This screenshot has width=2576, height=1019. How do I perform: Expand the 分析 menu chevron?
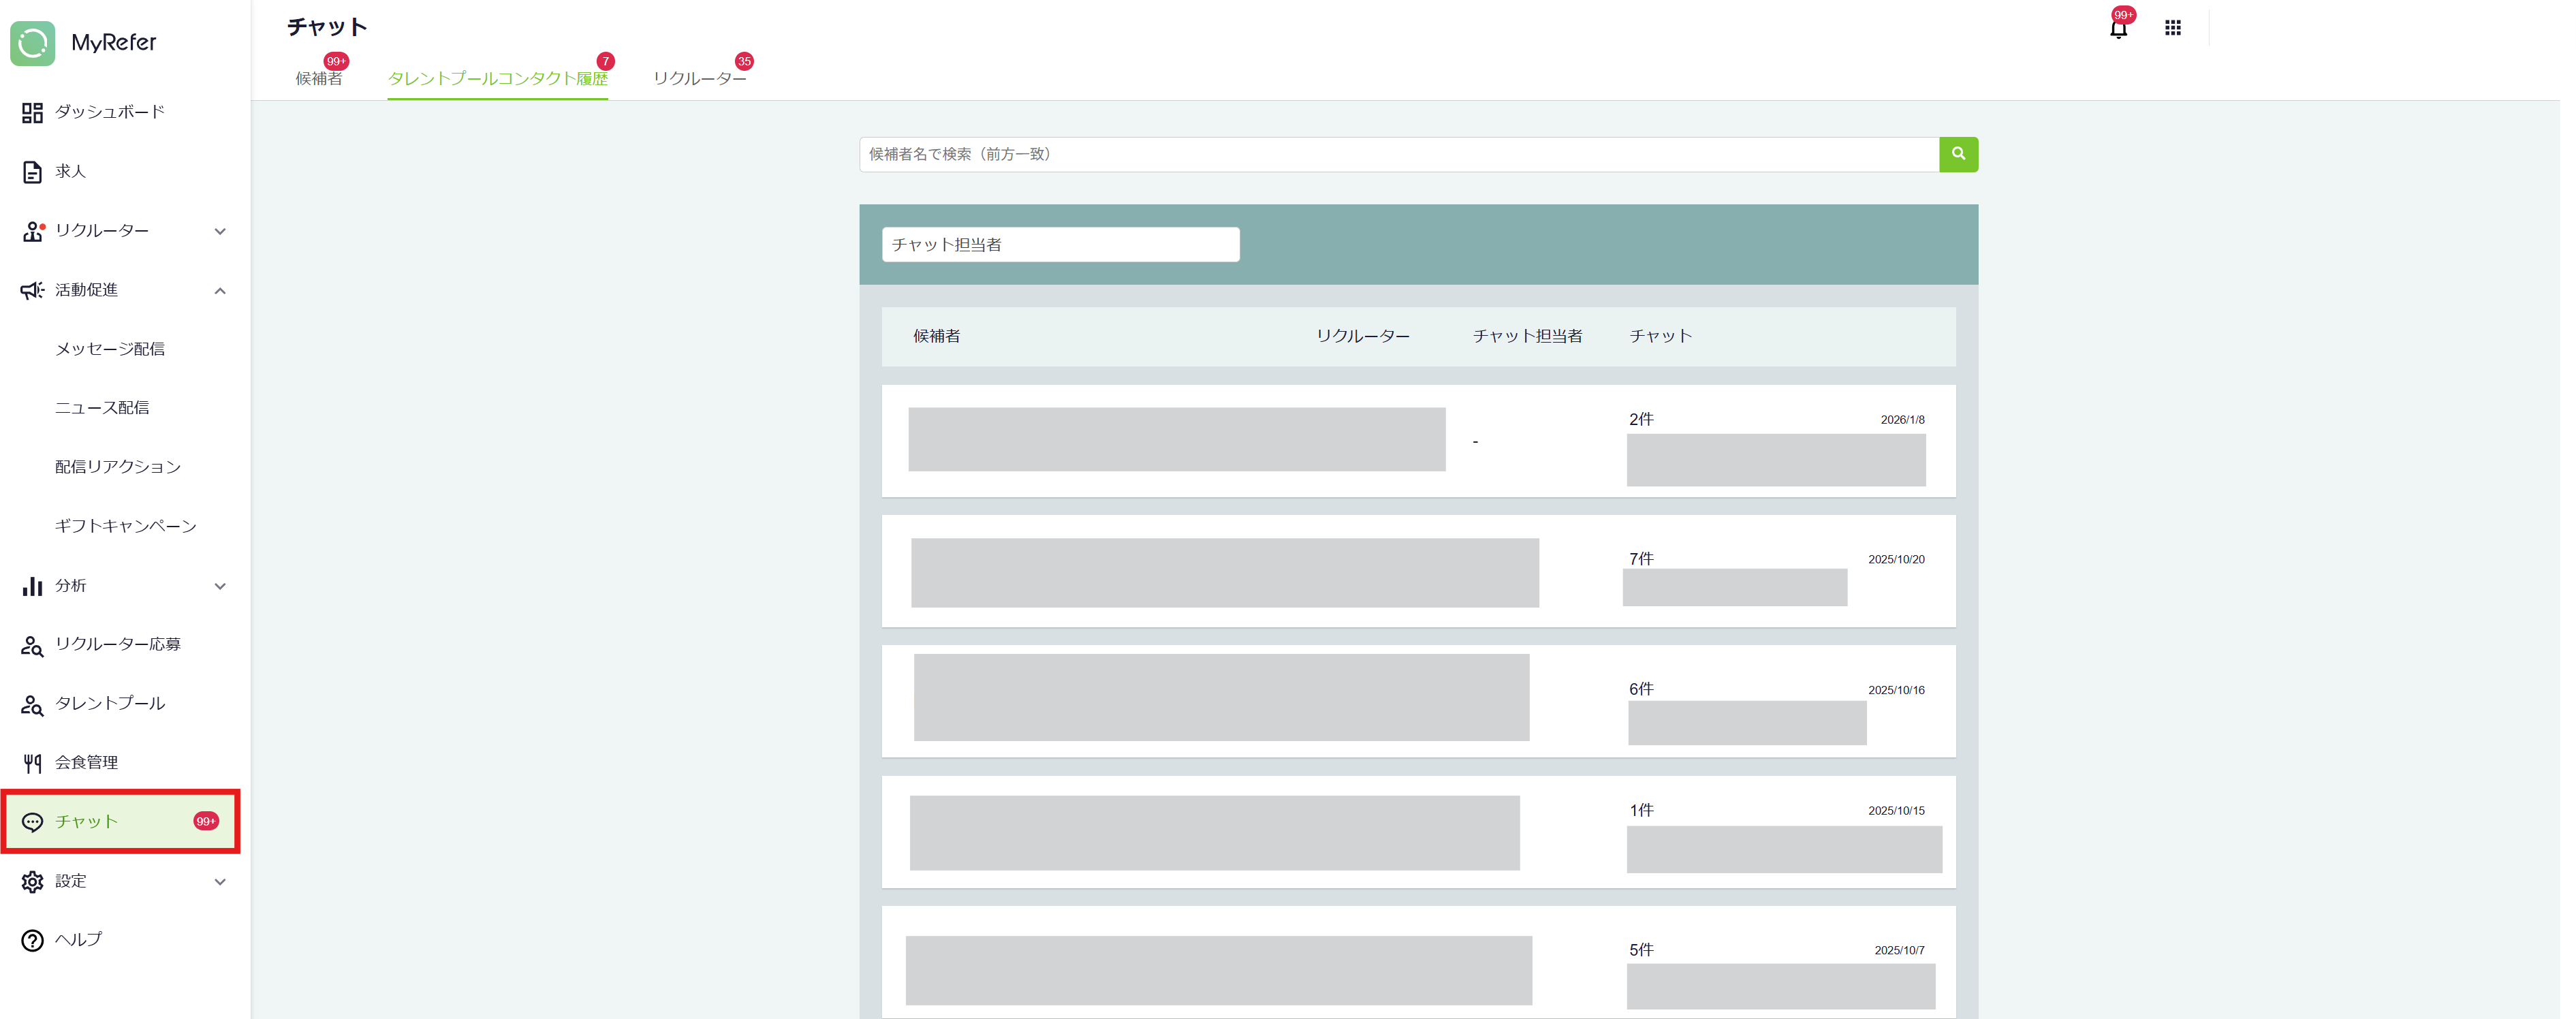tap(220, 586)
